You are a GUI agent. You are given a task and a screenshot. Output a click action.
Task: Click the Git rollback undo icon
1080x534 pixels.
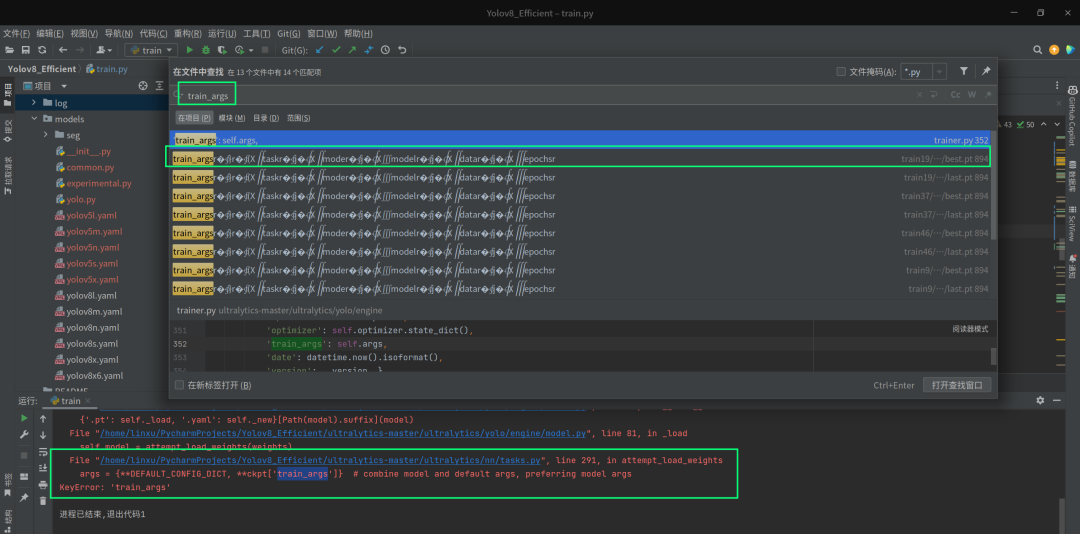pyautogui.click(x=402, y=50)
